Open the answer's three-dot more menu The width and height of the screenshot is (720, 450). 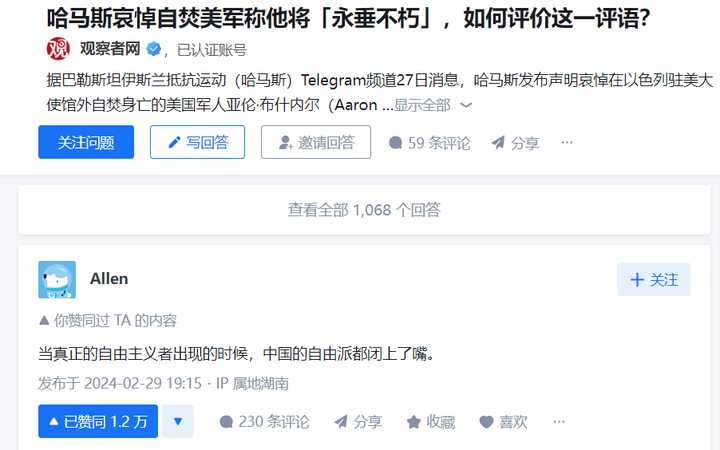coord(559,422)
